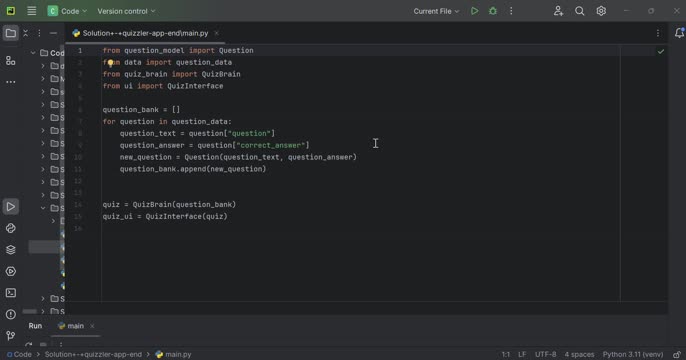
Task: Click 'question_bank.append(new_question)' line
Action: [x=193, y=169]
